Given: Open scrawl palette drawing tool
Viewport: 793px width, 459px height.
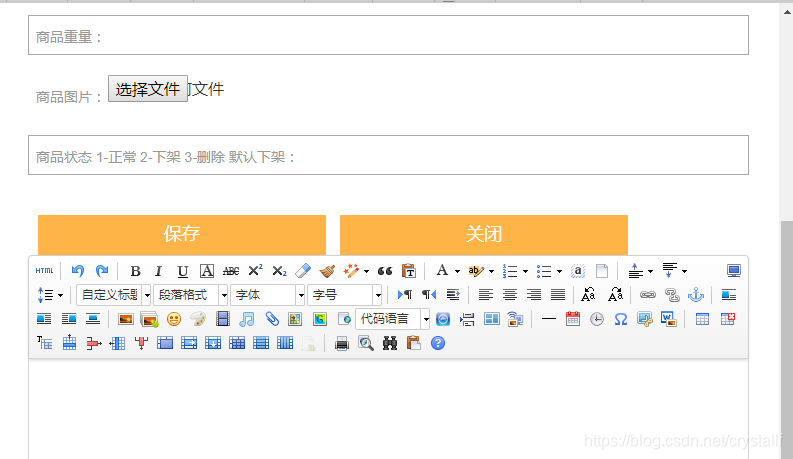Looking at the screenshot, I should click(x=198, y=319).
